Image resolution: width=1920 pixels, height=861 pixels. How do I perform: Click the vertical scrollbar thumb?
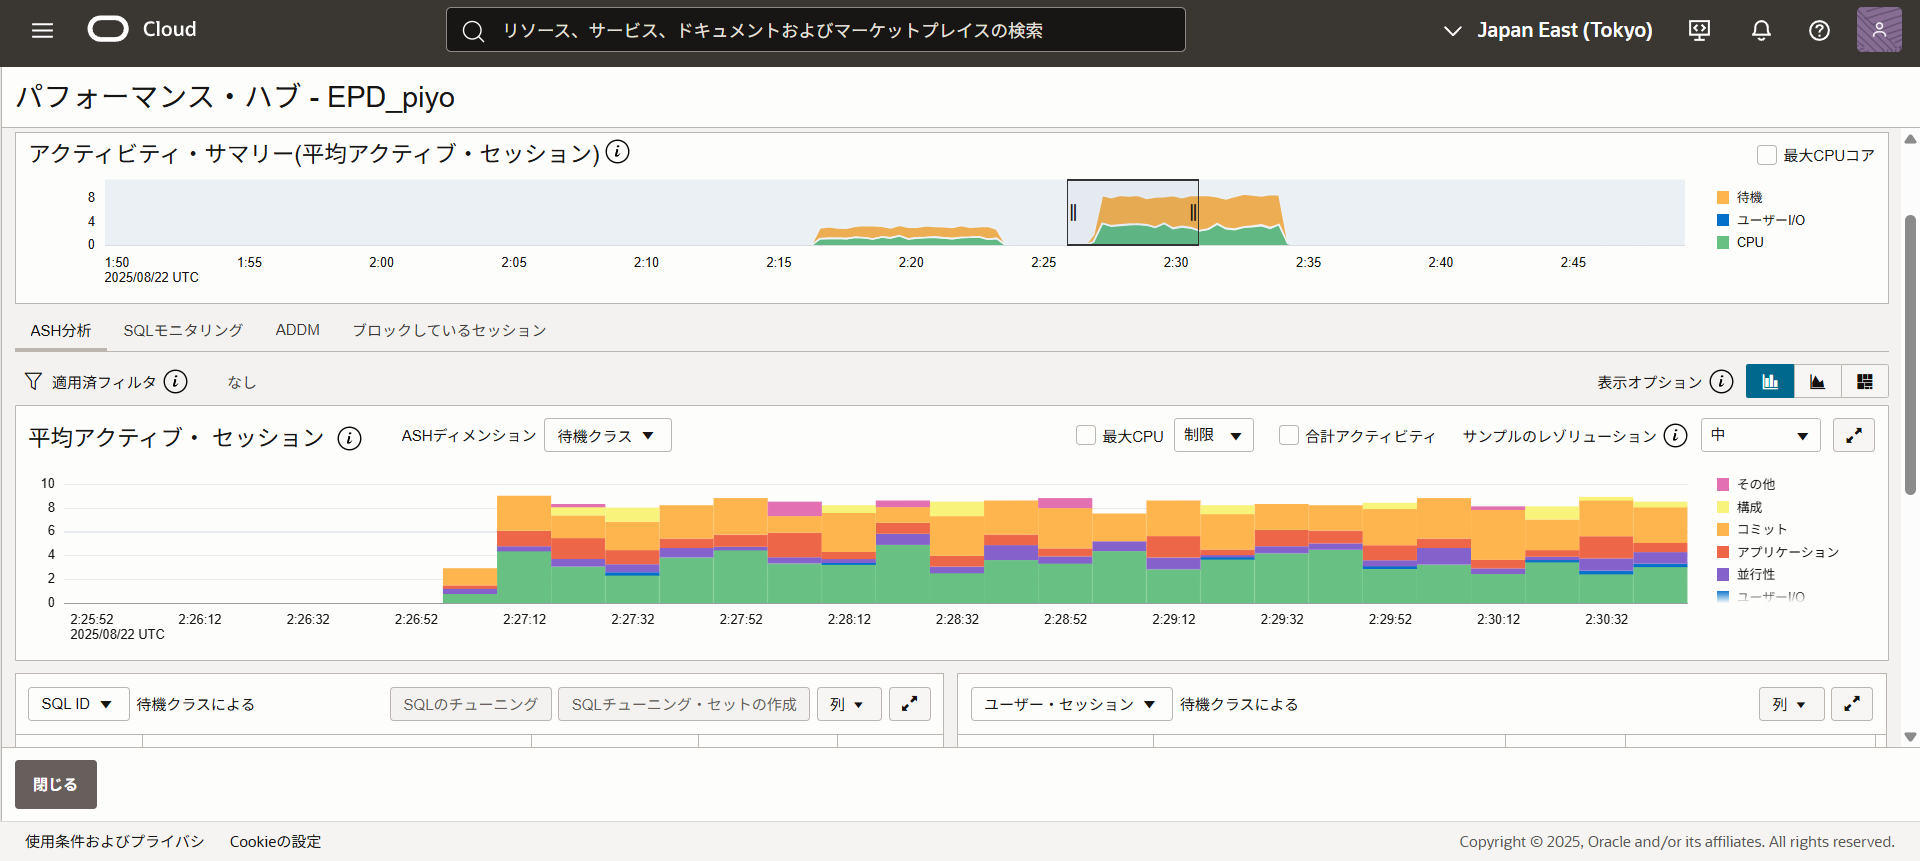[x=1910, y=355]
